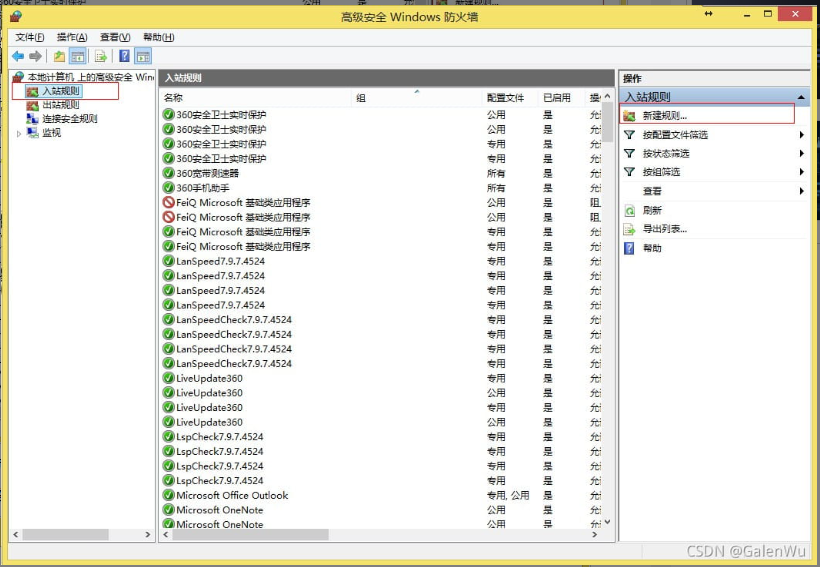Click the tree pane horizontal scrollbar left arrow
Viewport: 820px width, 567px height.
(16, 535)
